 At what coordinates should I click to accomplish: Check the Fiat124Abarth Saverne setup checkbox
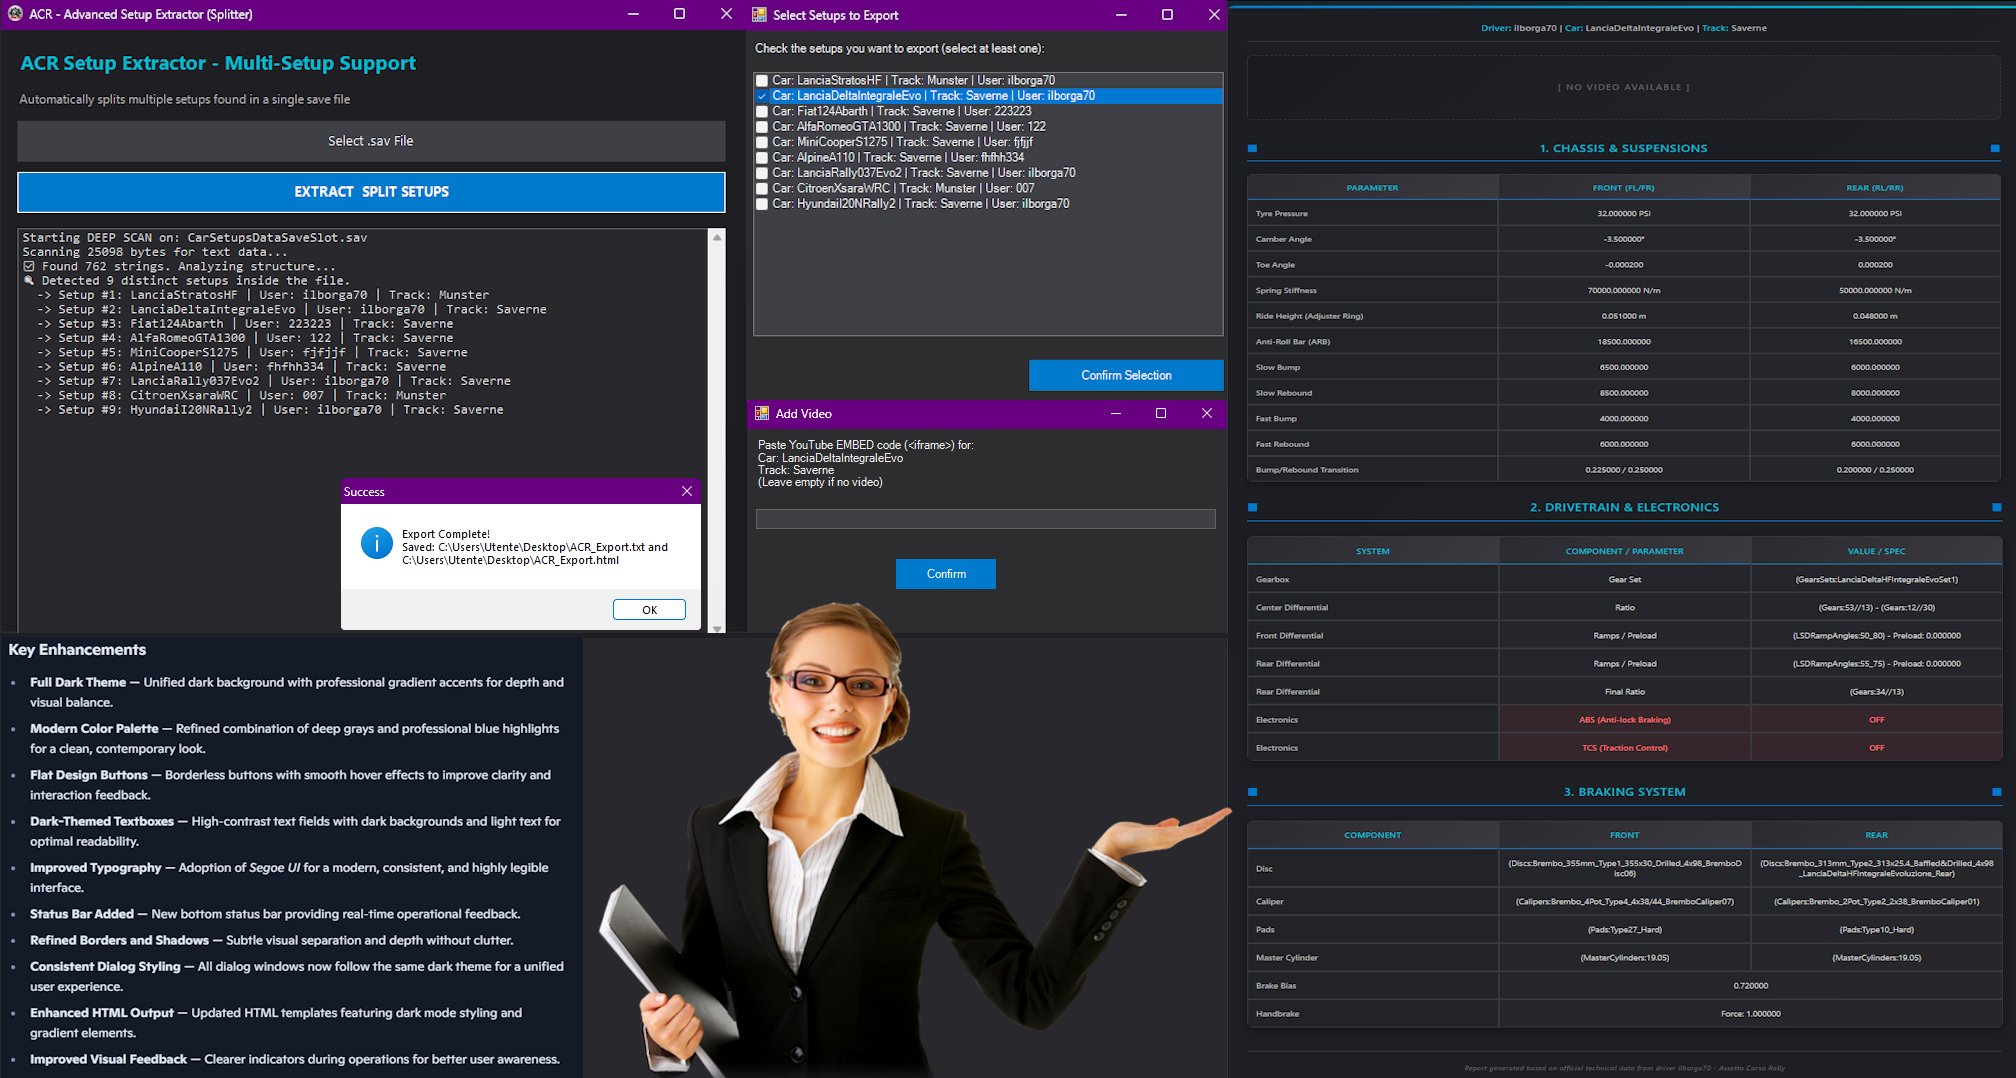[762, 112]
